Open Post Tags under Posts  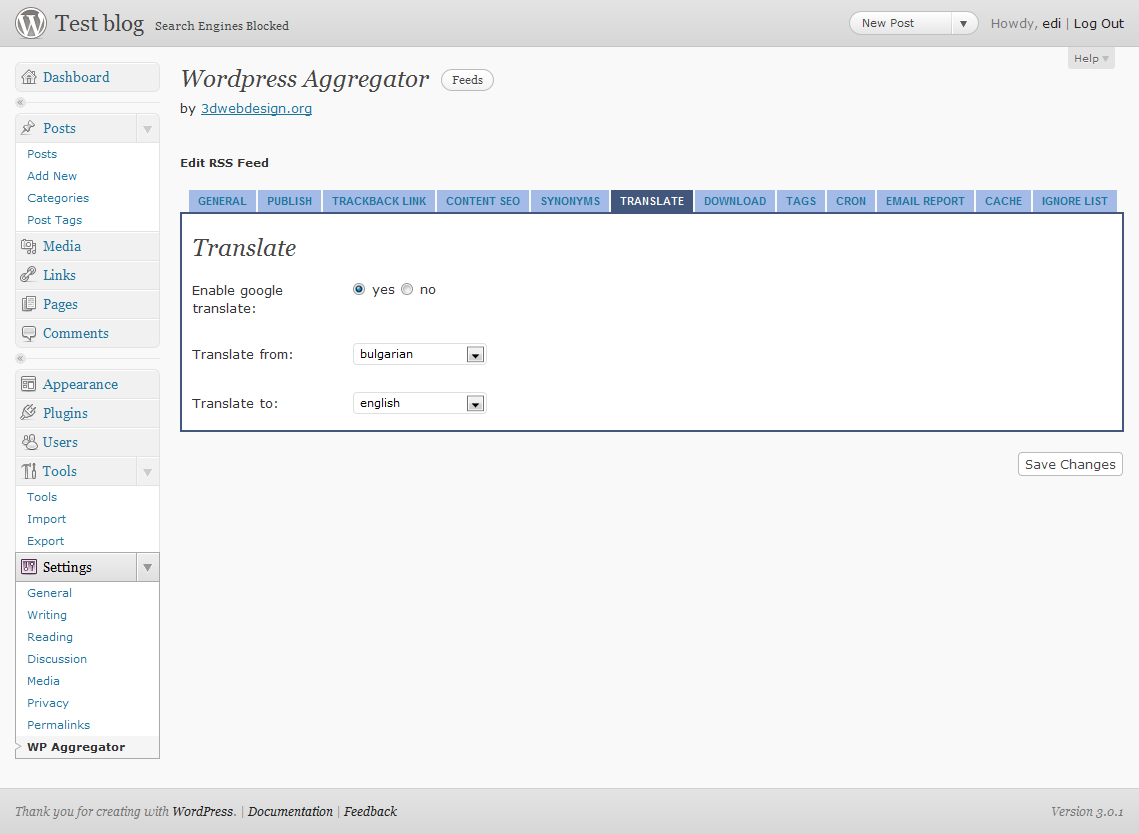pos(54,220)
